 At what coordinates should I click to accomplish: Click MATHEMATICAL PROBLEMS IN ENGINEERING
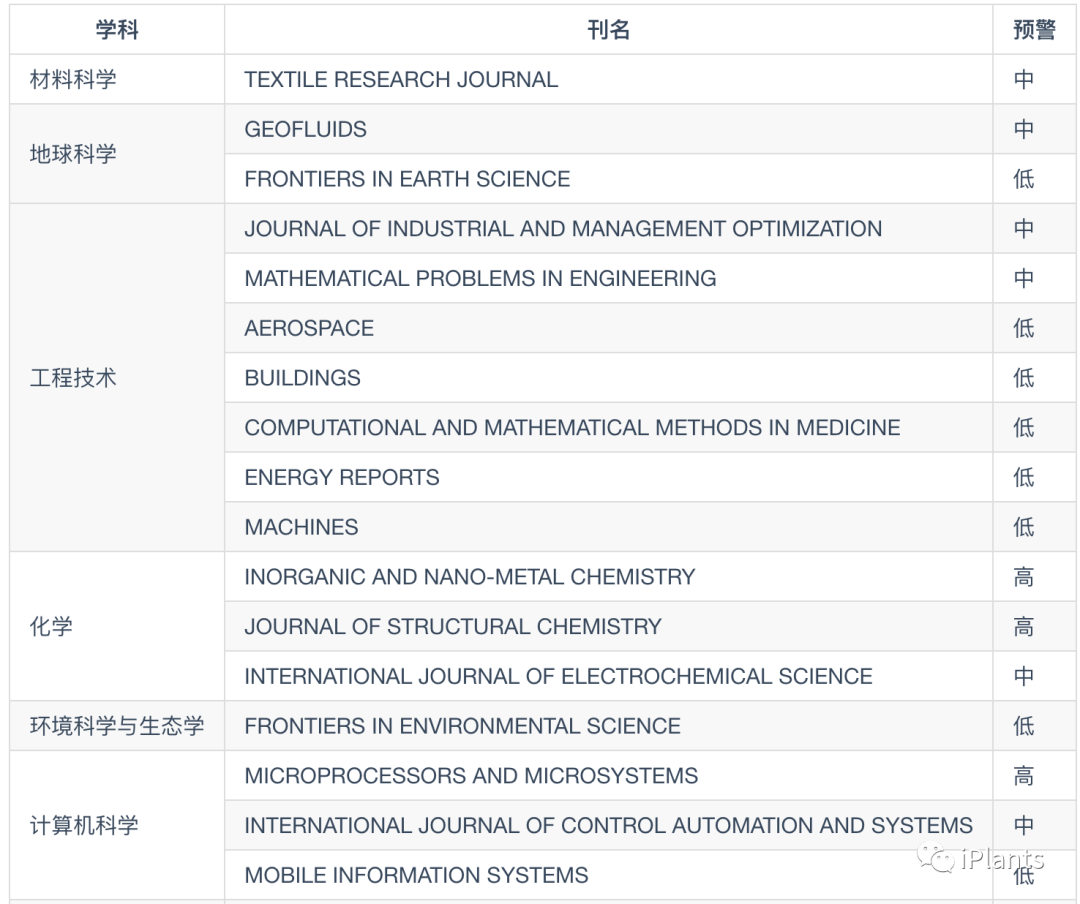coord(480,278)
